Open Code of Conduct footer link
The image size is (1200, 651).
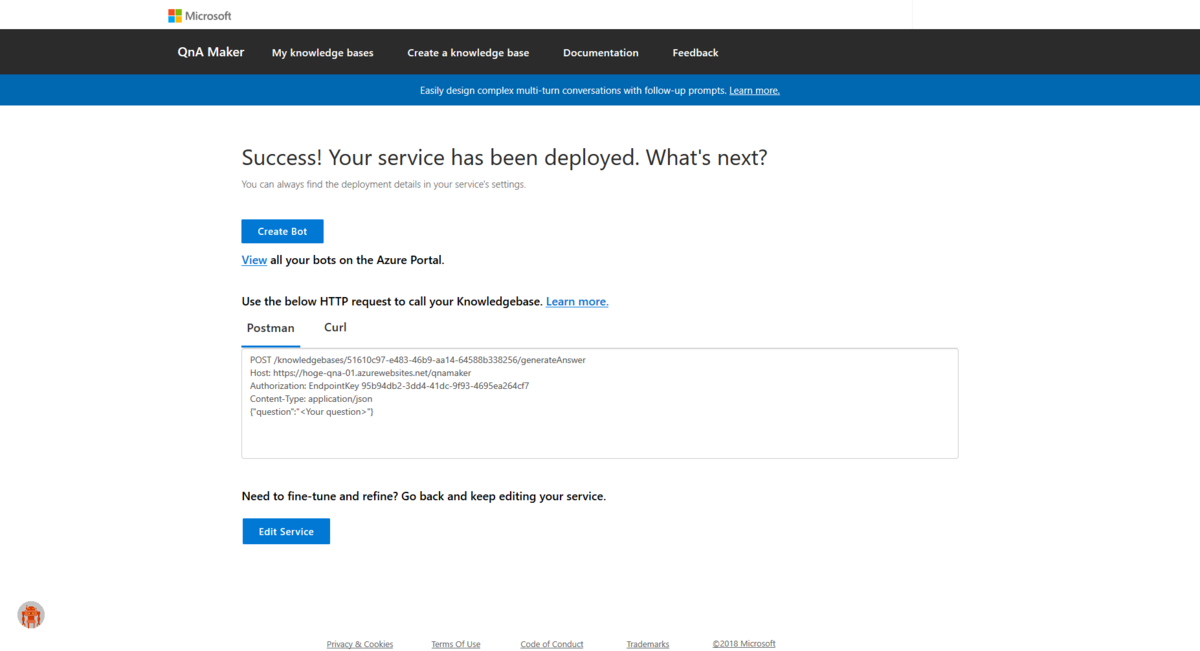point(552,644)
